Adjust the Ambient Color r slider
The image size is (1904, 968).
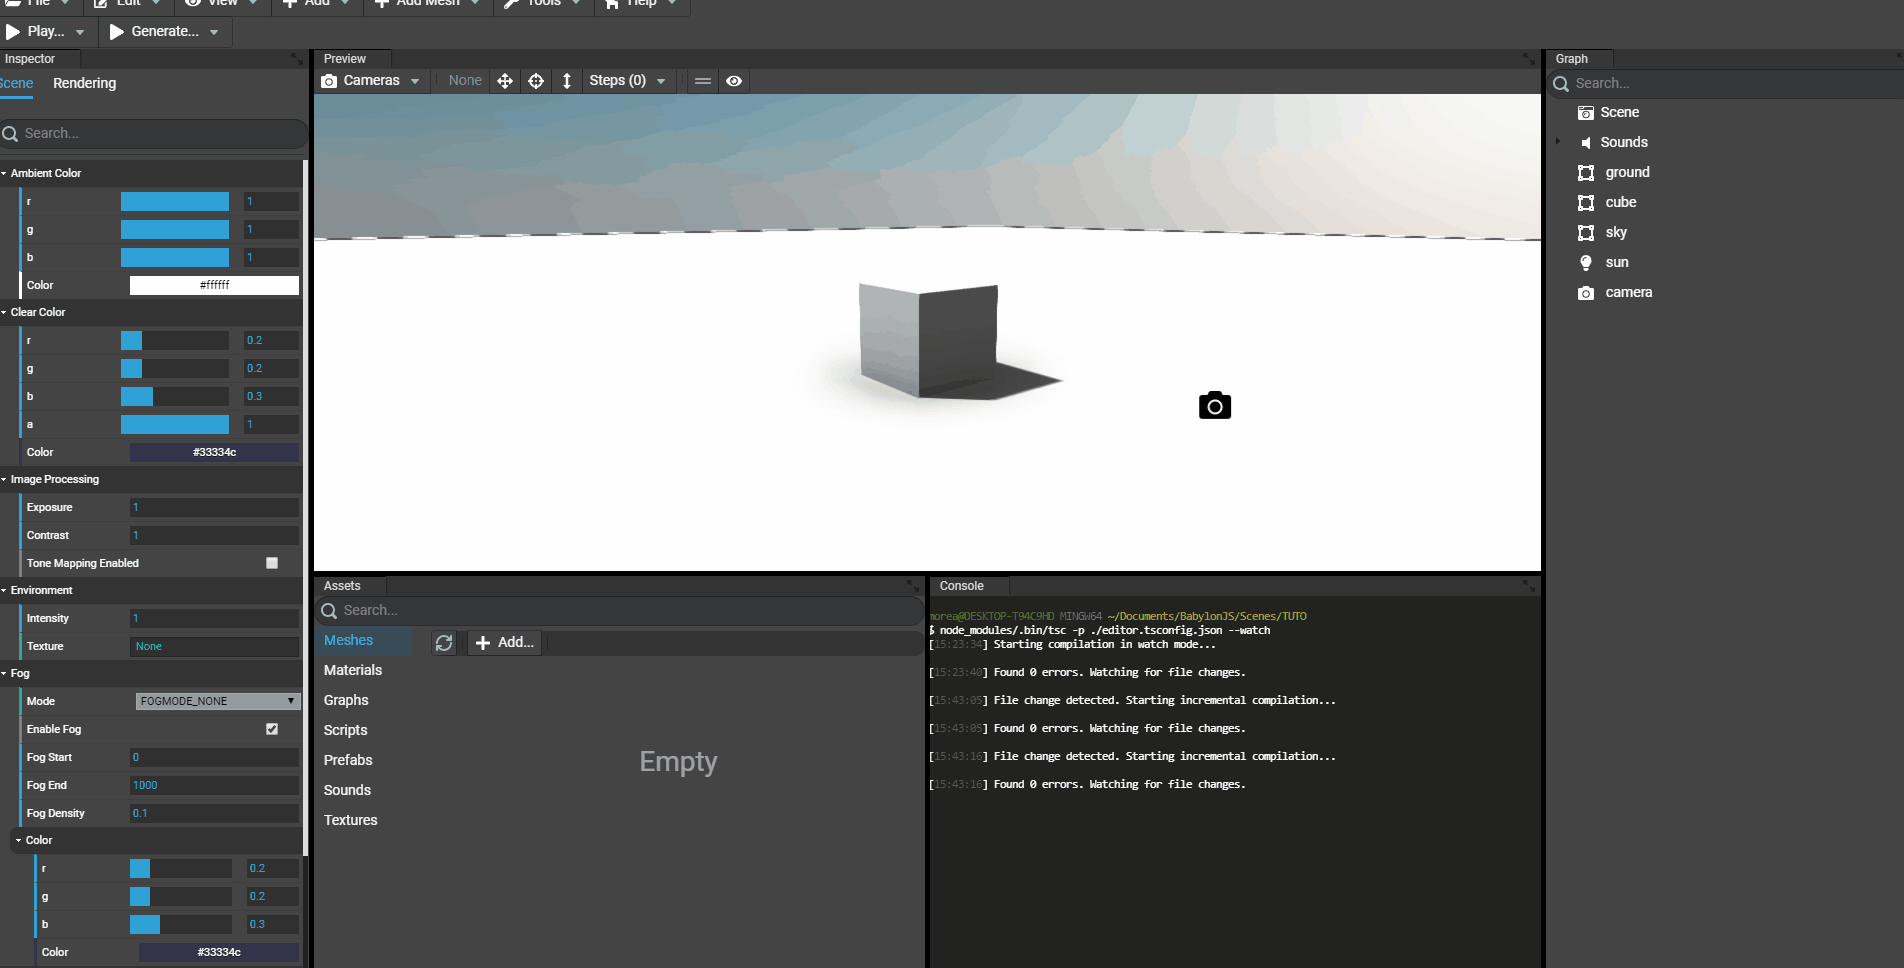click(x=175, y=202)
